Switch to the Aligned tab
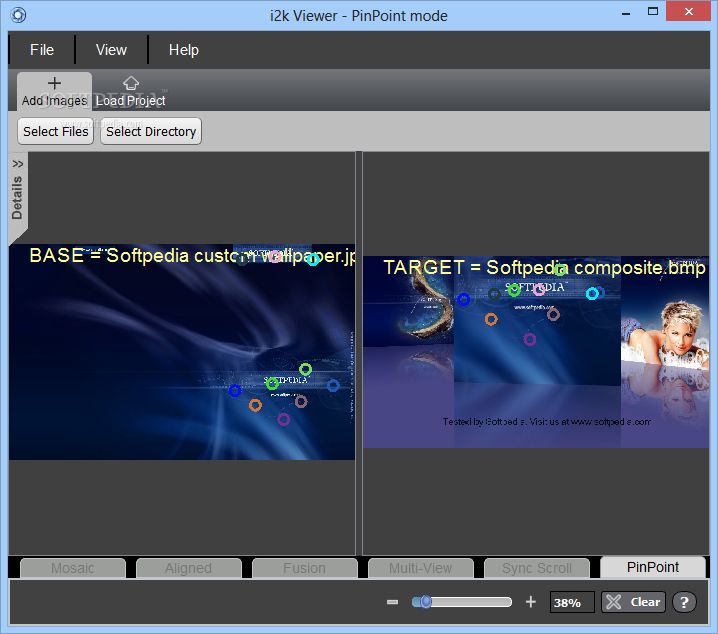Viewport: 718px width, 634px height. click(189, 568)
